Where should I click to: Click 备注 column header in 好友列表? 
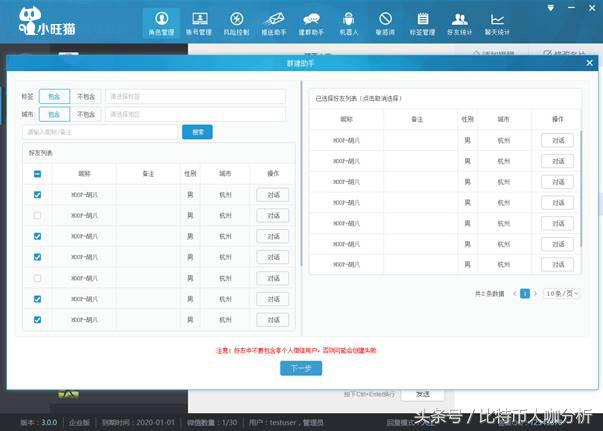click(148, 174)
